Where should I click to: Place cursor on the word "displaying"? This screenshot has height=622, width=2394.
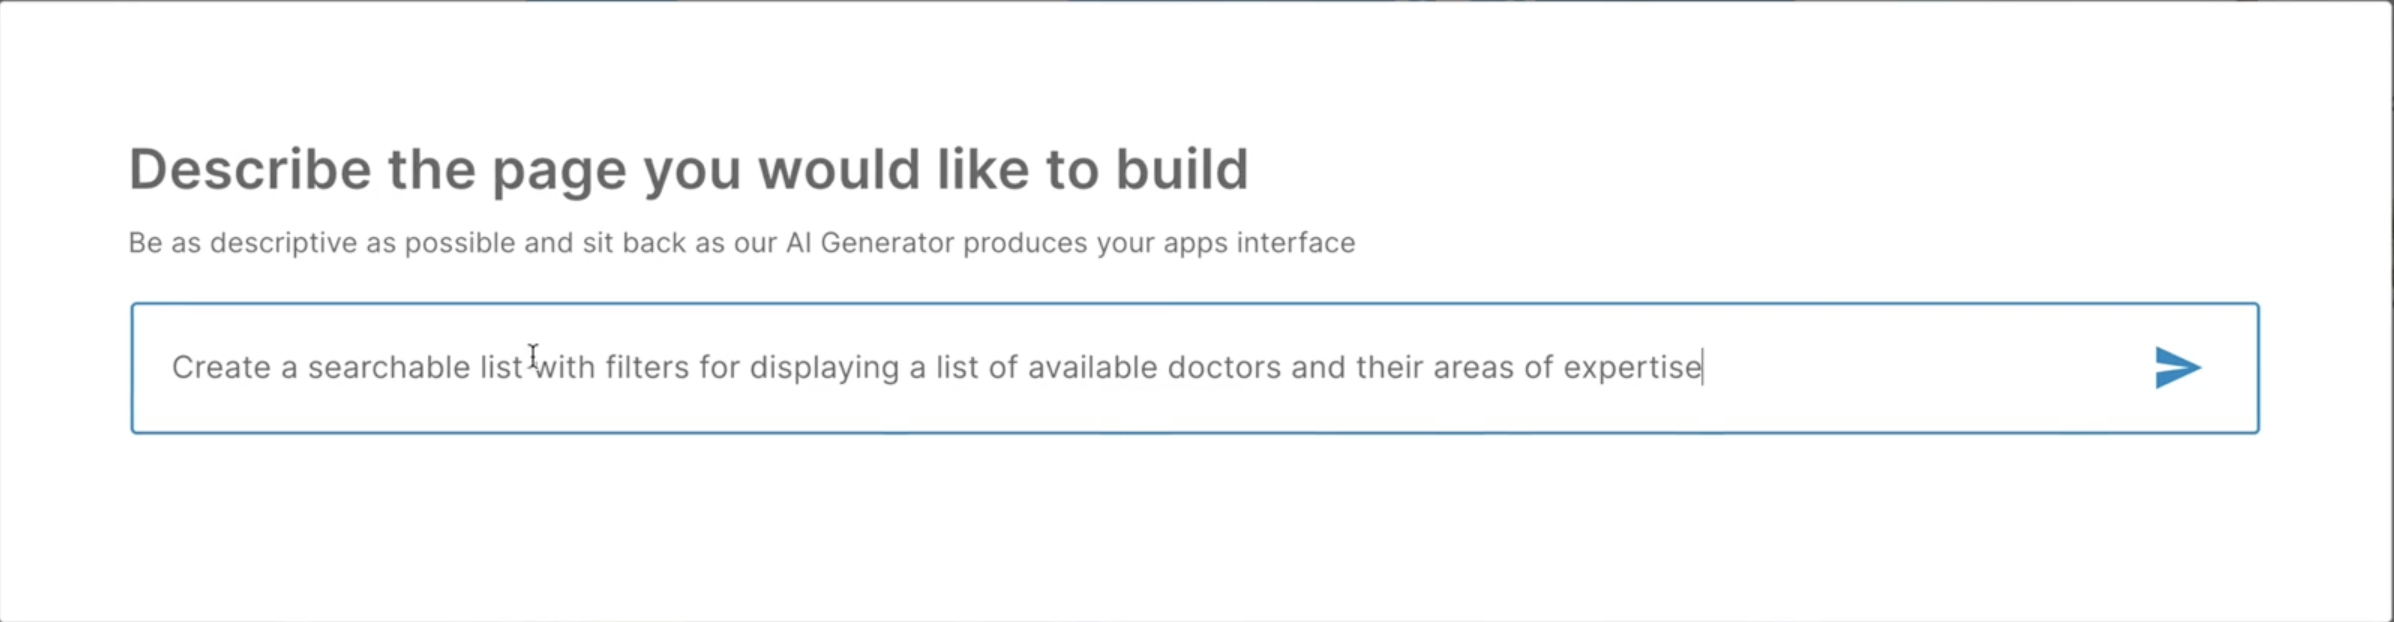824,368
